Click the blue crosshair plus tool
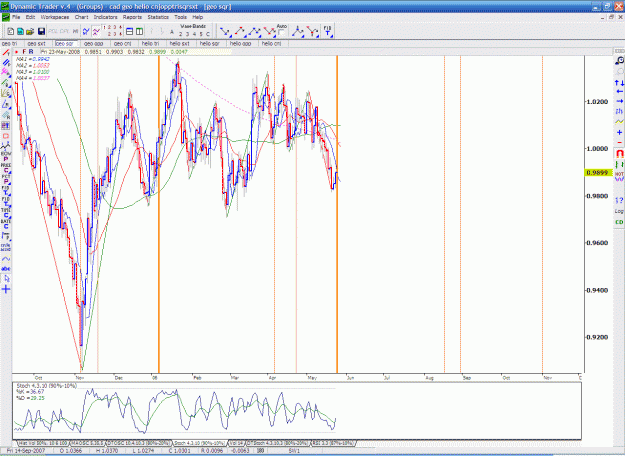625x456 pixels. [x=6, y=289]
